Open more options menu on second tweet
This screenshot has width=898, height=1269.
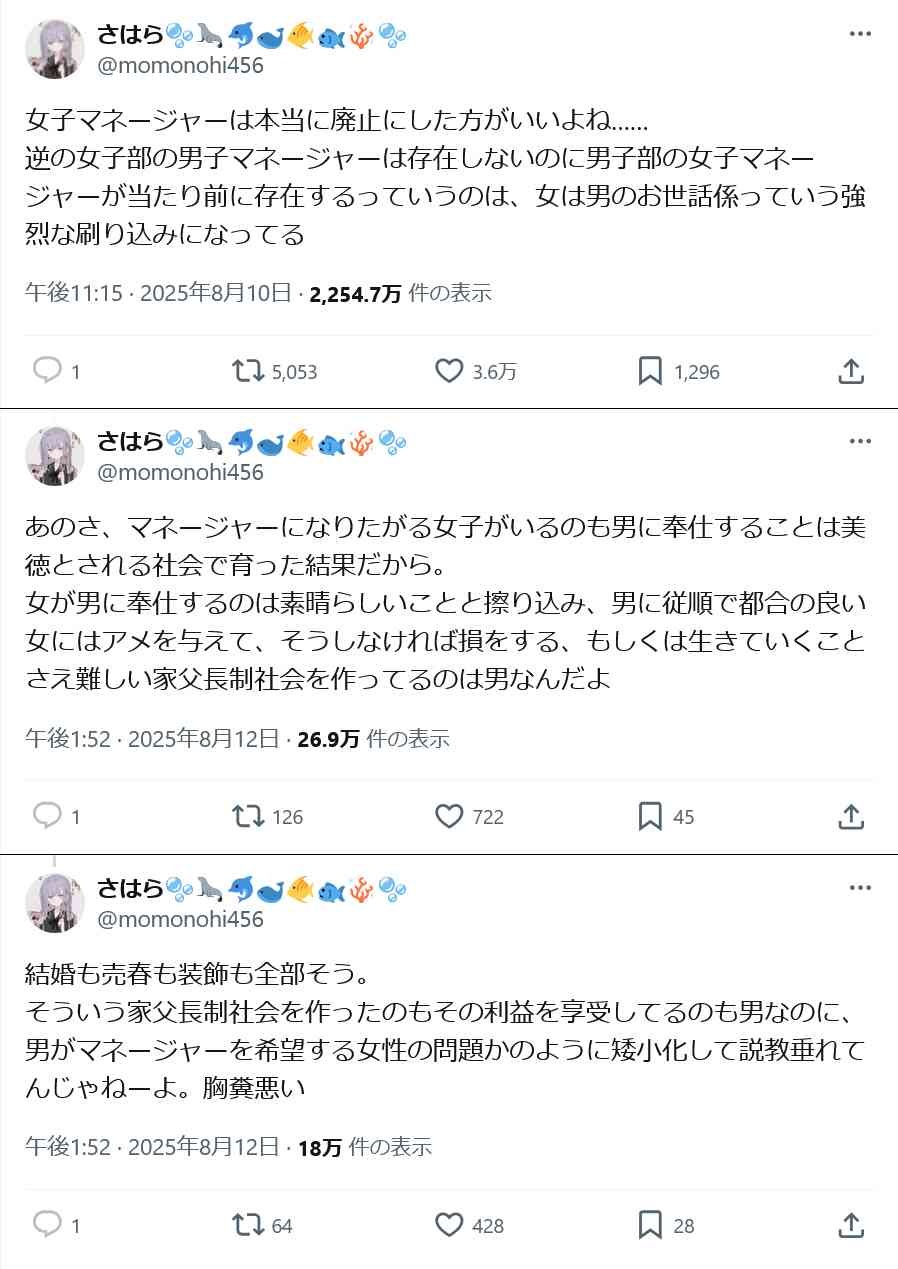pyautogui.click(x=860, y=441)
